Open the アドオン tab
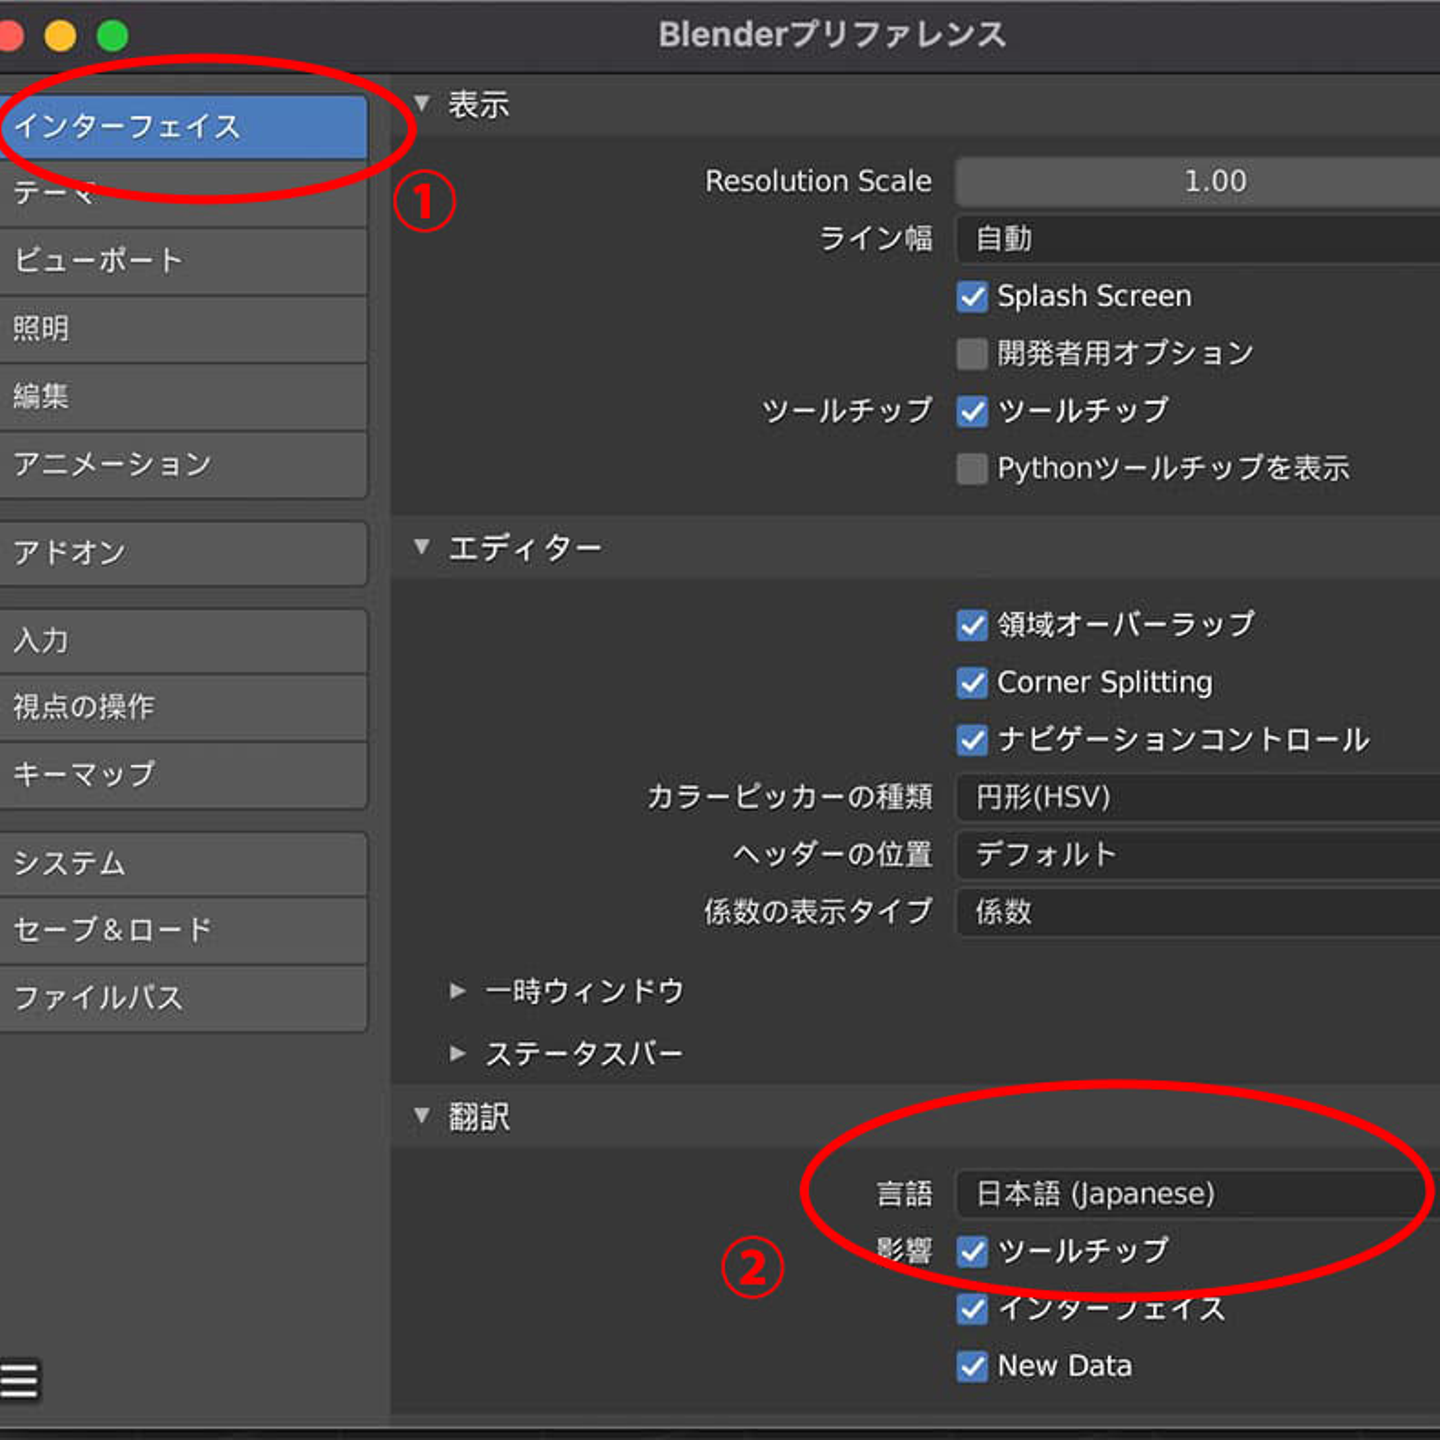 coord(184,553)
